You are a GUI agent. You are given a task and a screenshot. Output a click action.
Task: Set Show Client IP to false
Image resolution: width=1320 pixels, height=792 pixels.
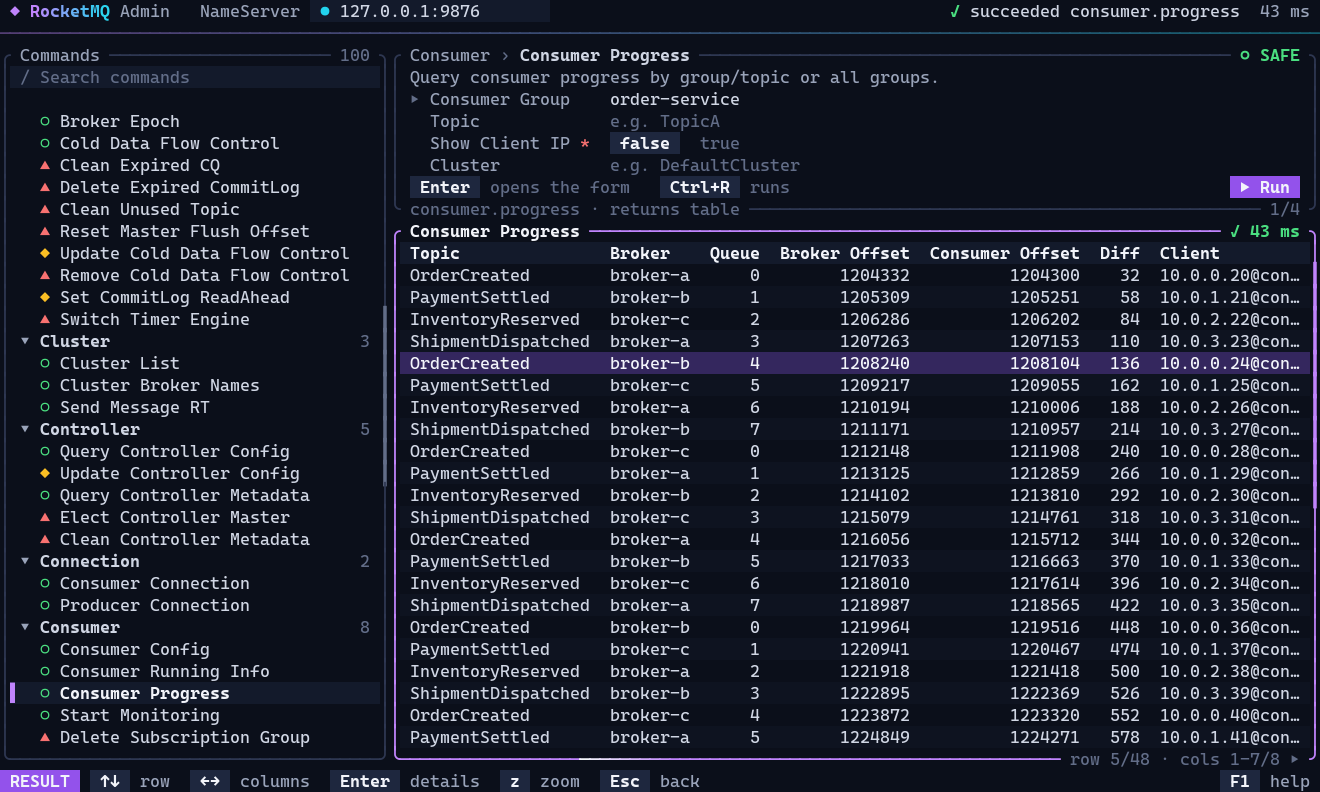[645, 144]
